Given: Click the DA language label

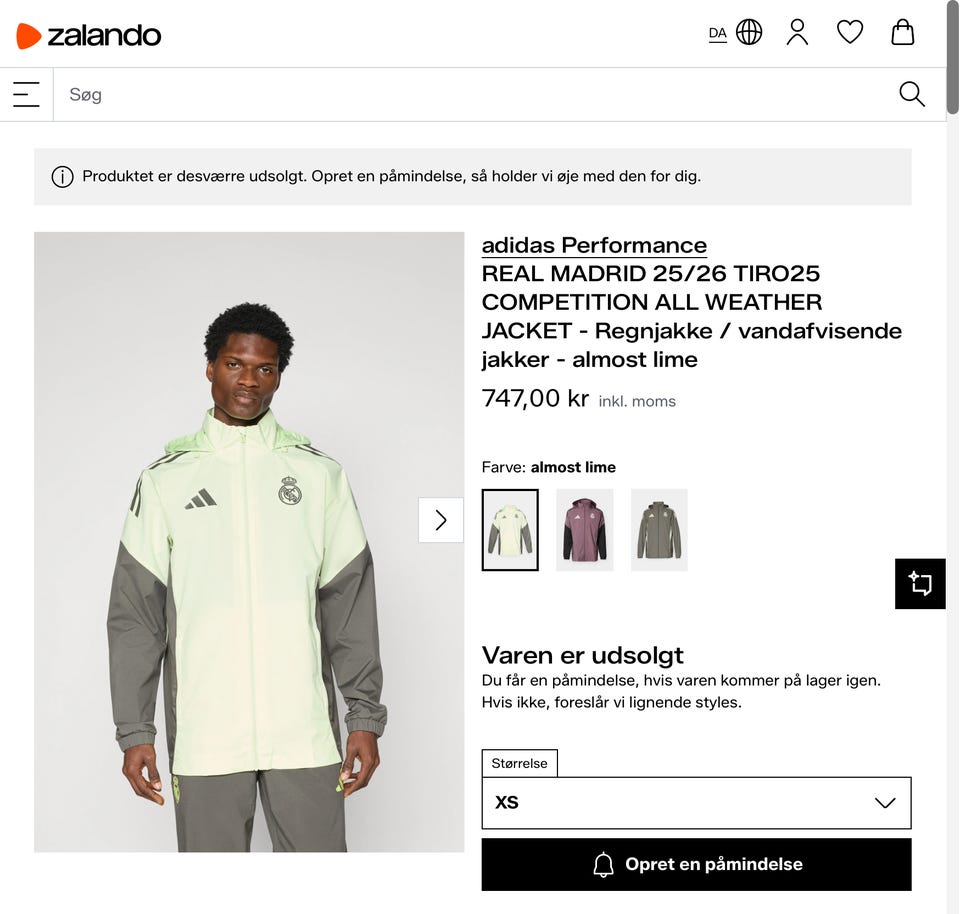Looking at the screenshot, I should 717,33.
